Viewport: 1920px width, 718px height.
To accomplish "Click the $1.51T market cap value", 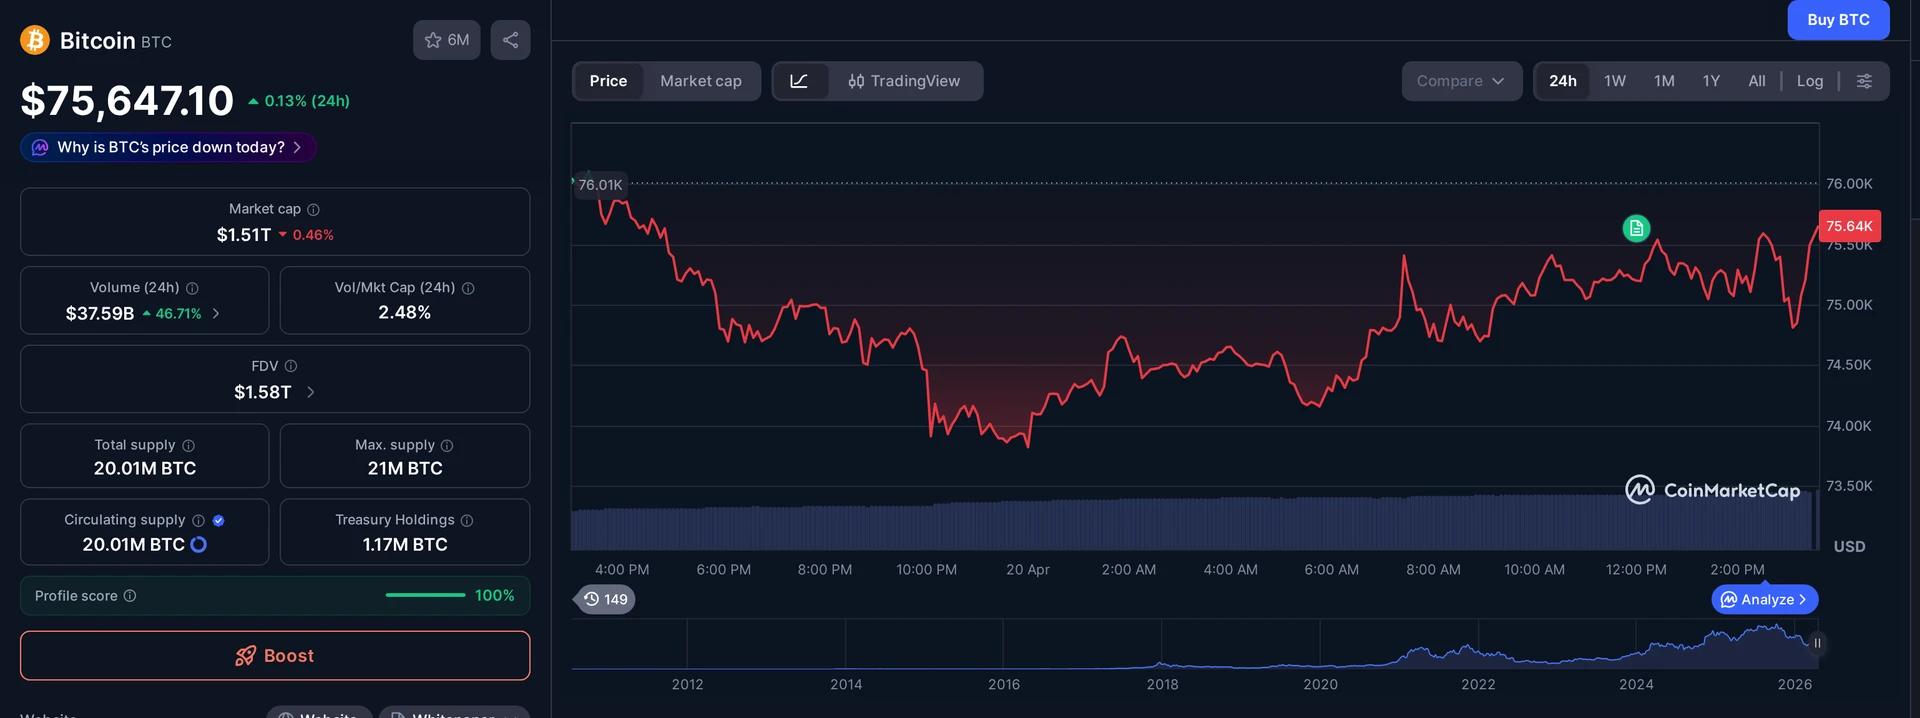I will click(x=244, y=235).
